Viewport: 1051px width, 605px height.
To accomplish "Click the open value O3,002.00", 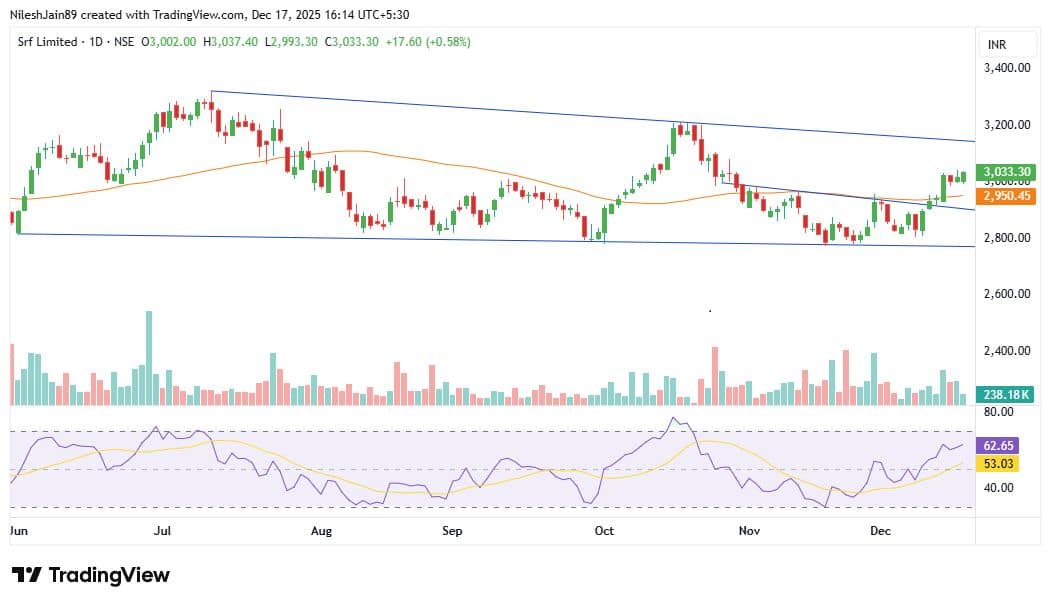I will (168, 42).
